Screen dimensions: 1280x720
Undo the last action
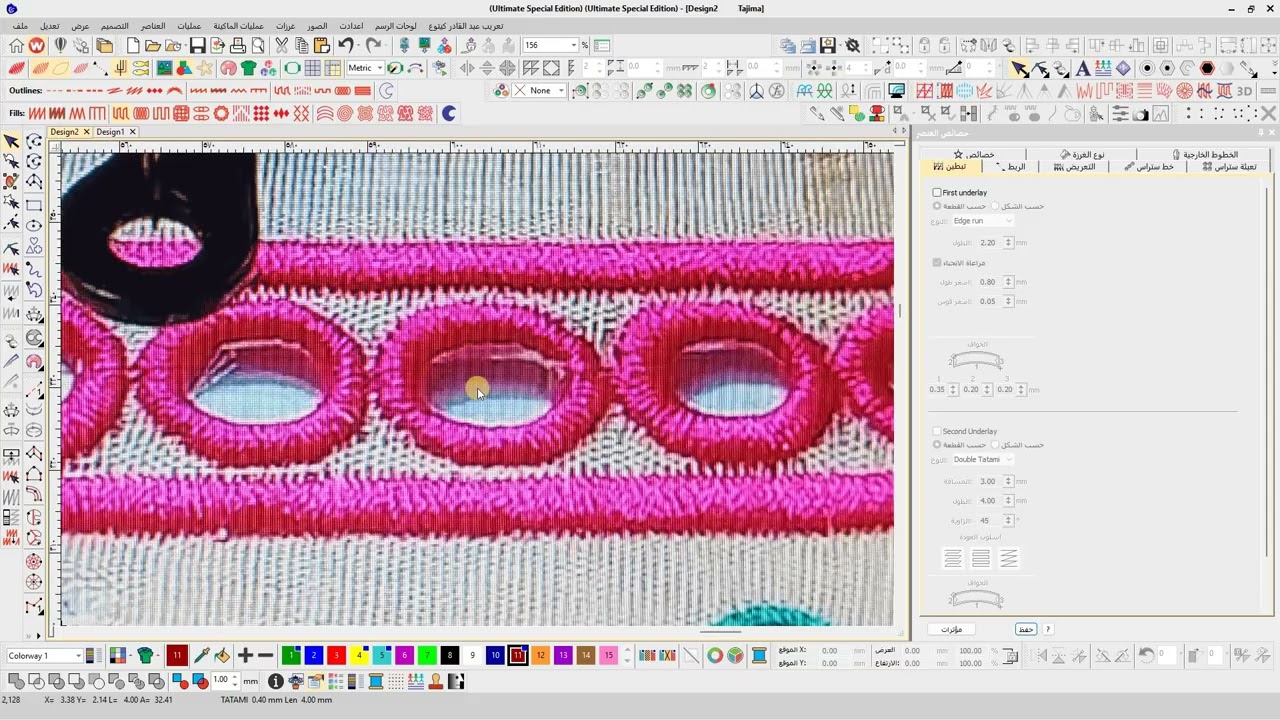click(x=346, y=45)
